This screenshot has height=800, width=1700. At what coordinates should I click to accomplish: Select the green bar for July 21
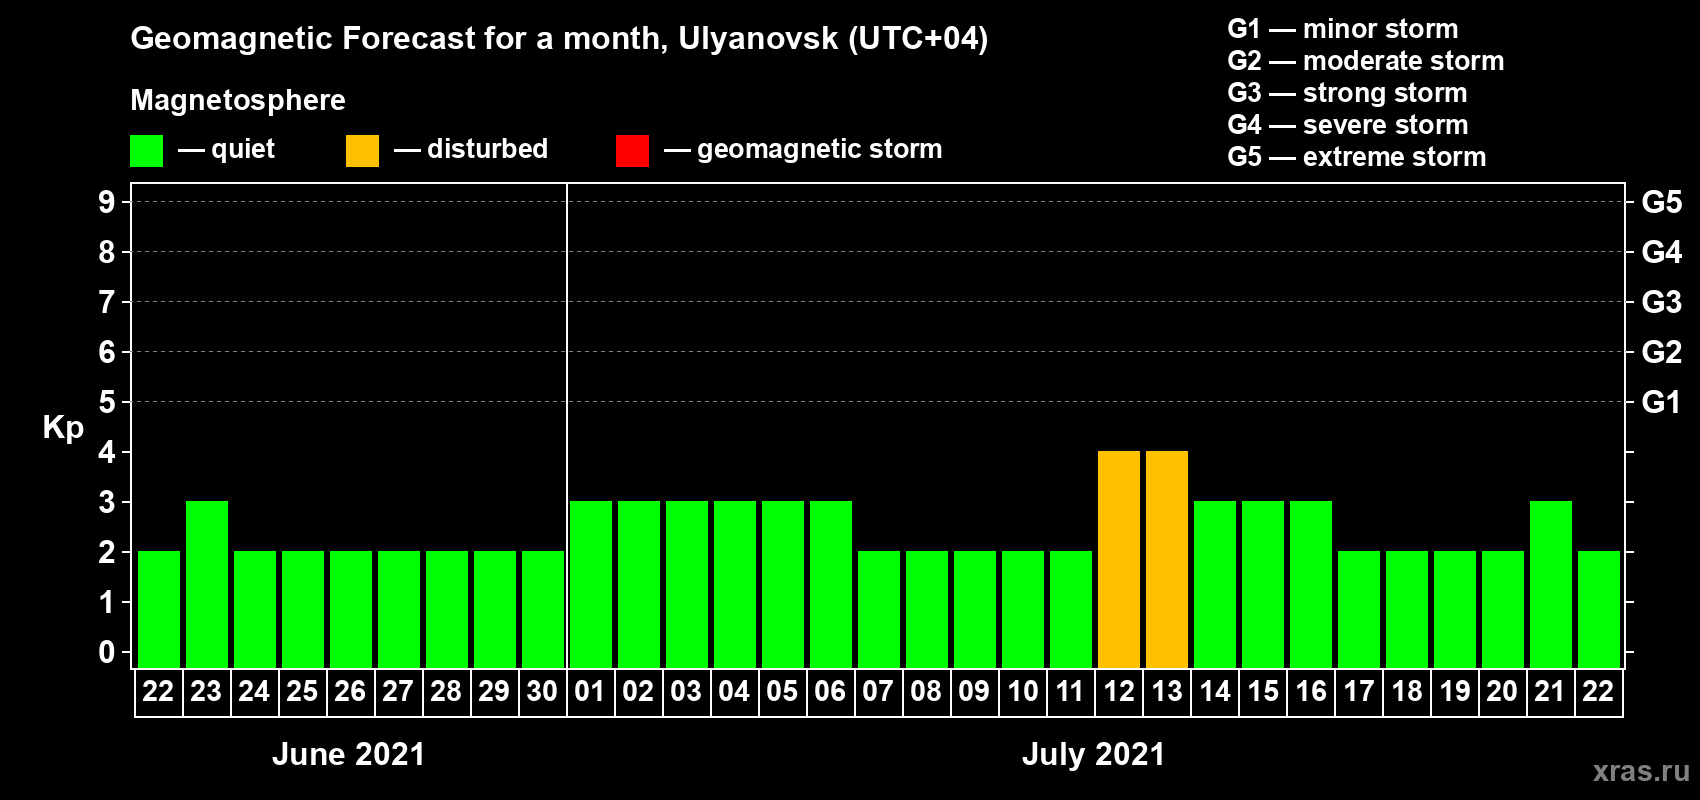pos(1551,584)
